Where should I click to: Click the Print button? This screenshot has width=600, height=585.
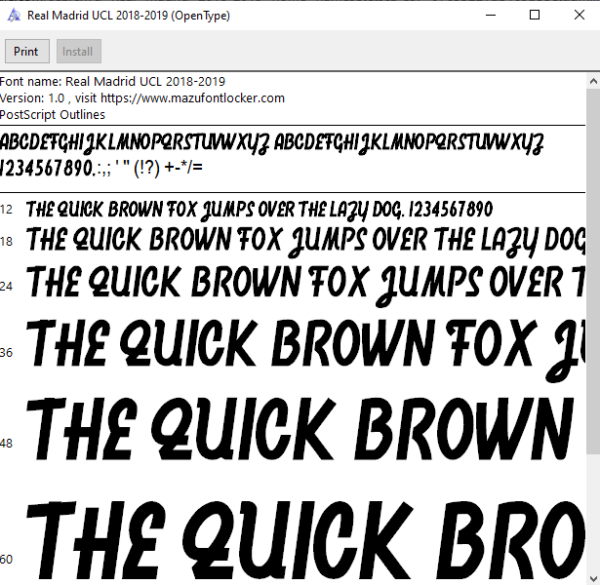tap(27, 51)
